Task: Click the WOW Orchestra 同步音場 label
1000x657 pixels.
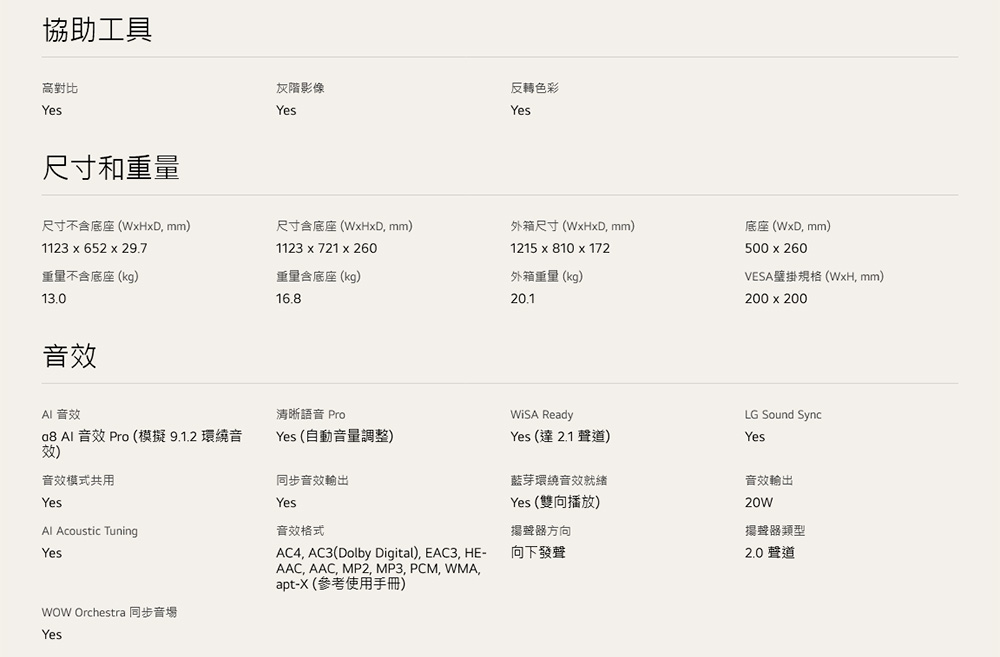Action: (110, 612)
